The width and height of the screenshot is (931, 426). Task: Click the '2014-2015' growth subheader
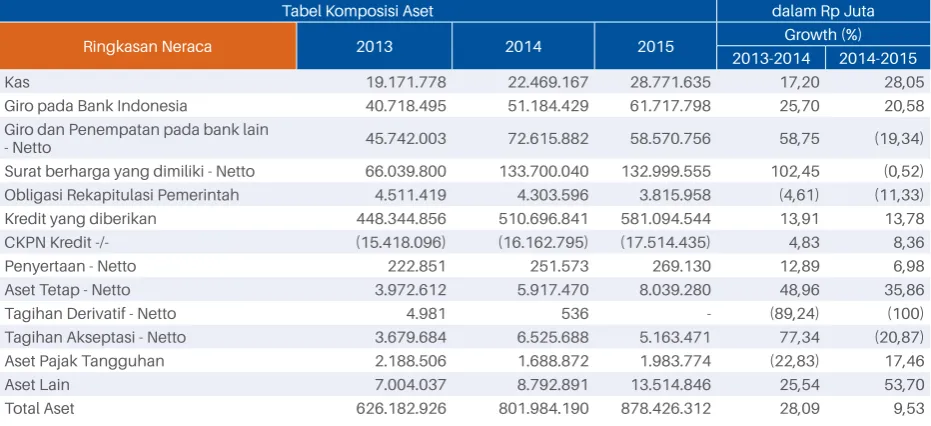[x=878, y=58]
